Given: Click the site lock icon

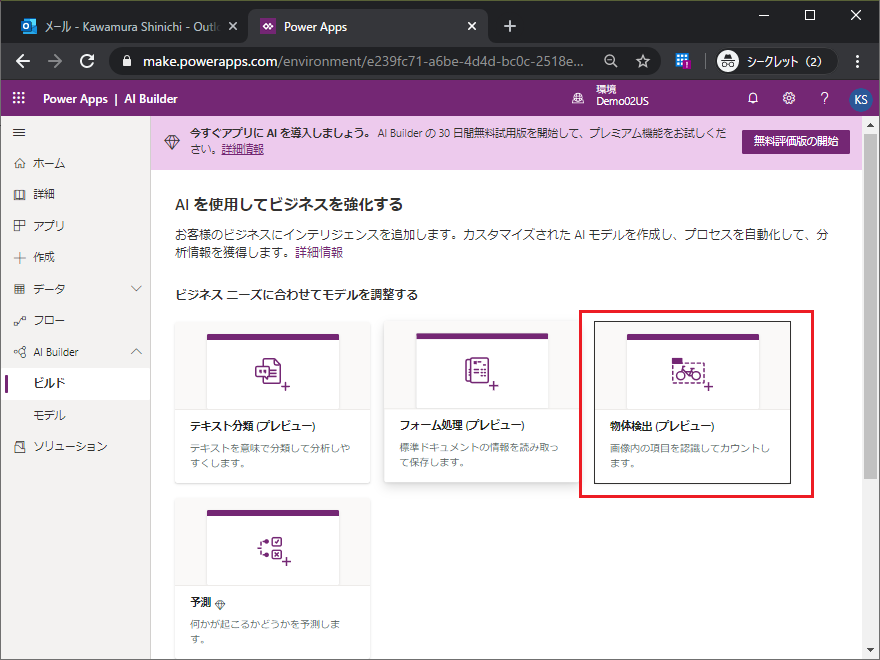Looking at the screenshot, I should point(127,61).
